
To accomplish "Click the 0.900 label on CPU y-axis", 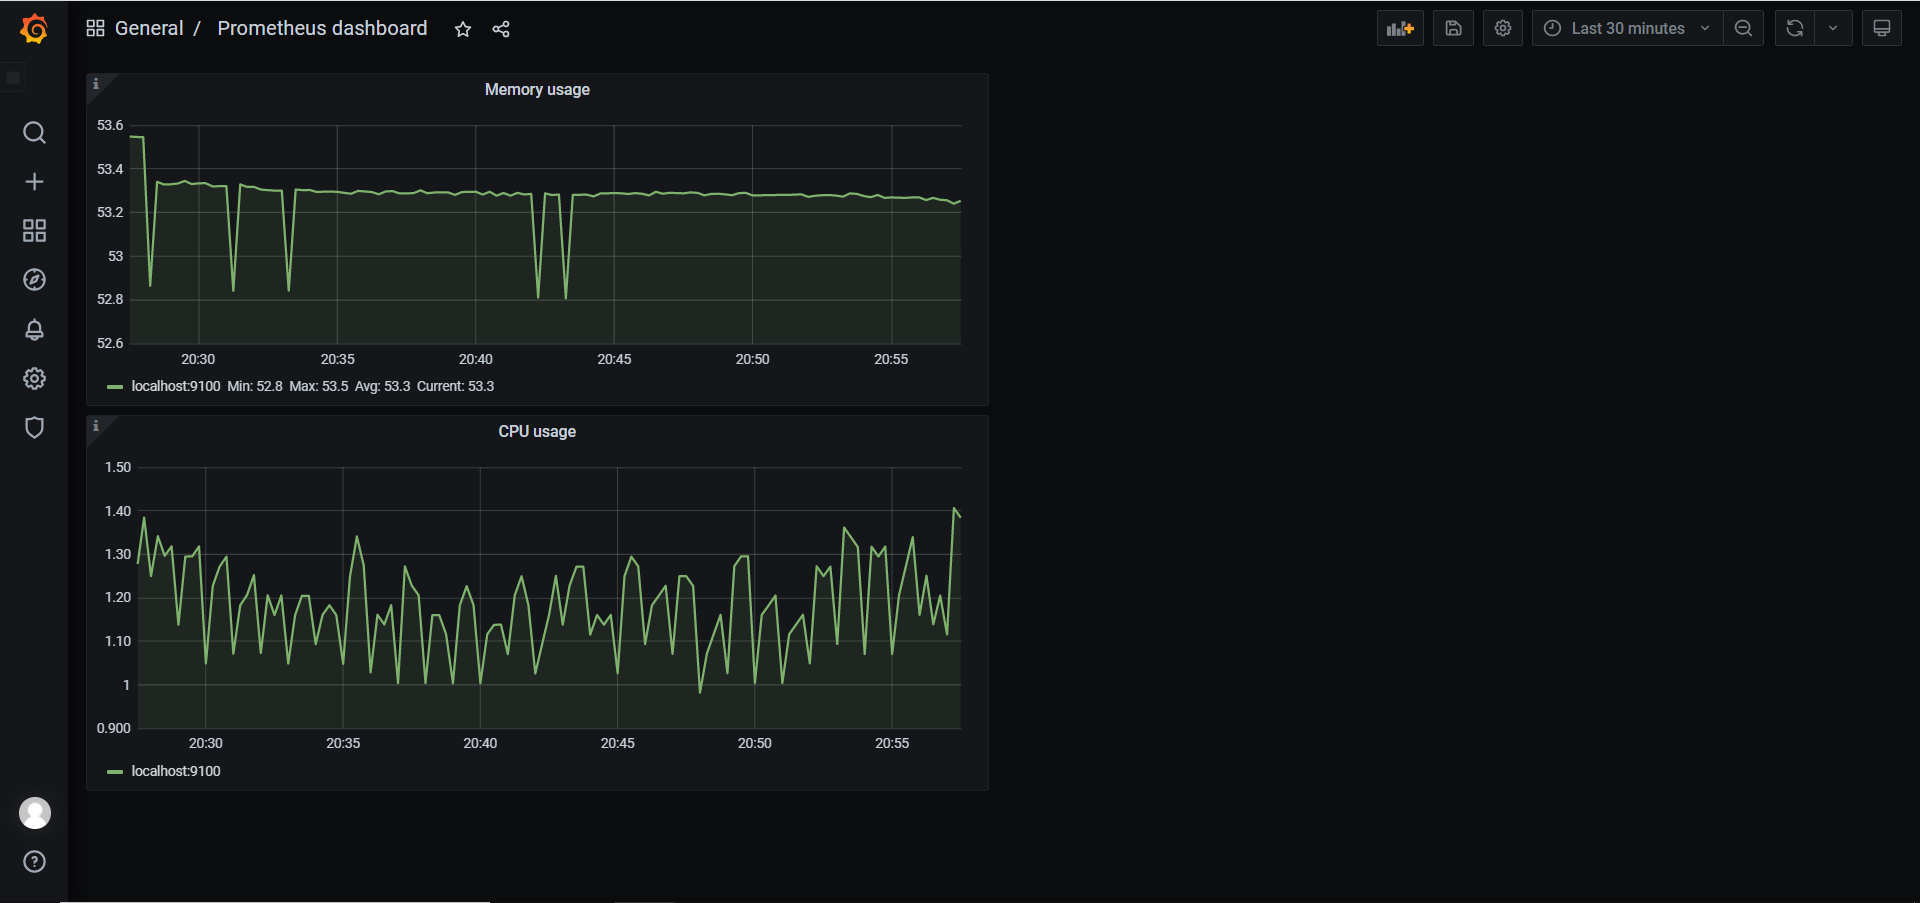I will pyautogui.click(x=114, y=728).
